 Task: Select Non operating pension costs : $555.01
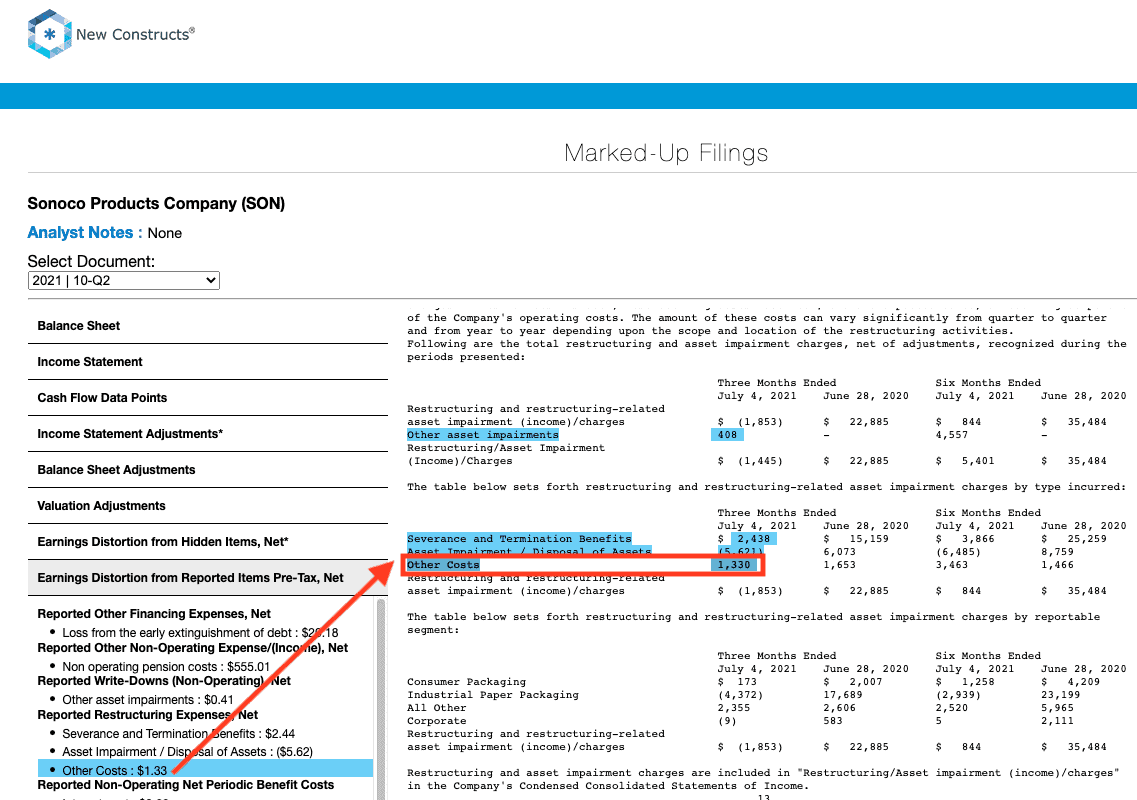166,667
